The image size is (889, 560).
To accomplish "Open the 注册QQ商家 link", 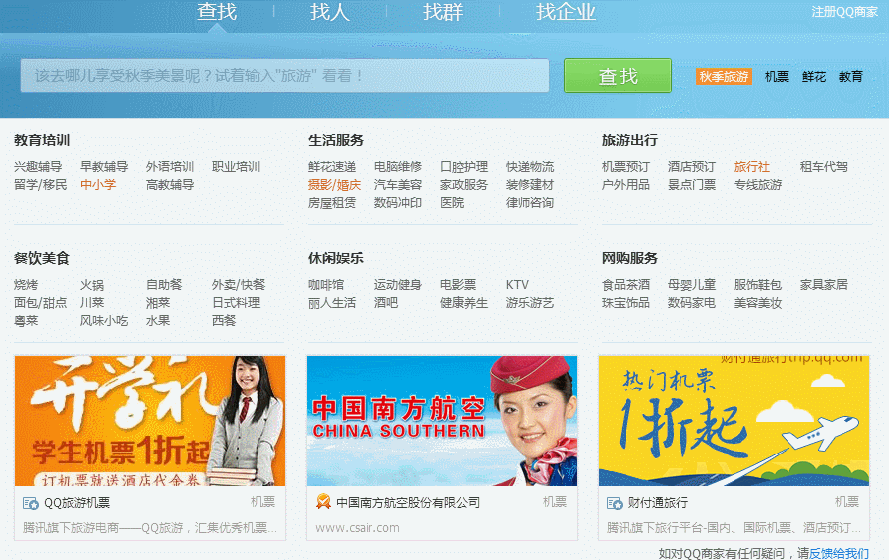I will pos(844,12).
